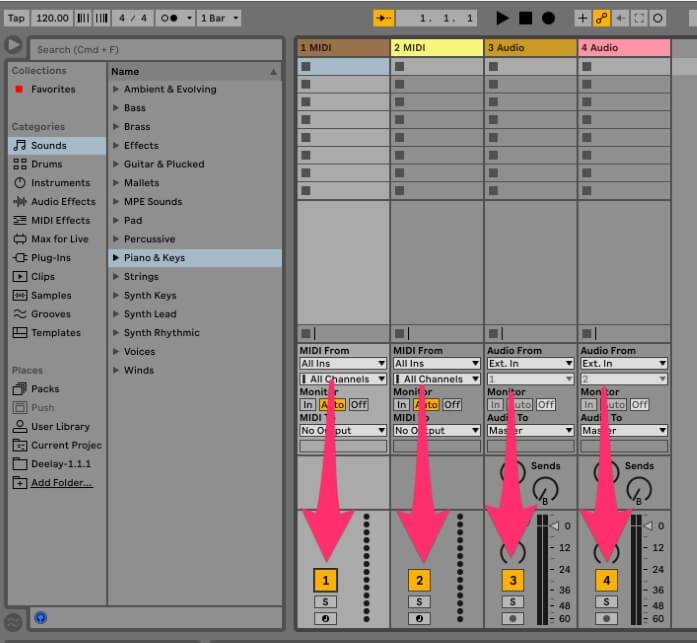Set track 1 Monitor to Off
This screenshot has width=697, height=643.
point(358,405)
